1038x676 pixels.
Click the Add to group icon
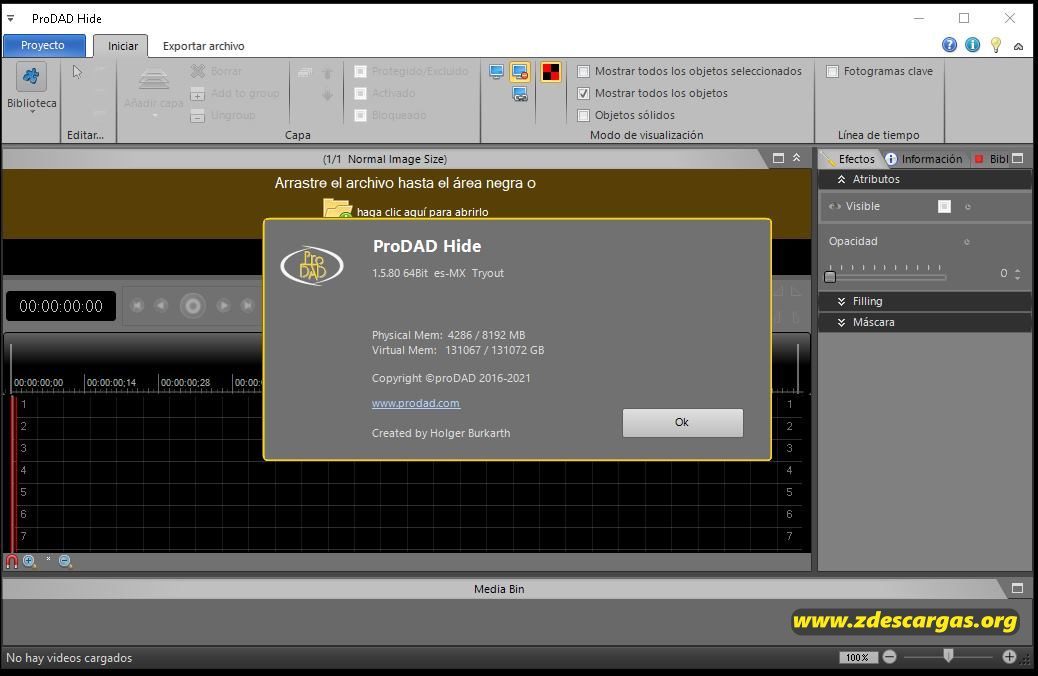point(197,94)
